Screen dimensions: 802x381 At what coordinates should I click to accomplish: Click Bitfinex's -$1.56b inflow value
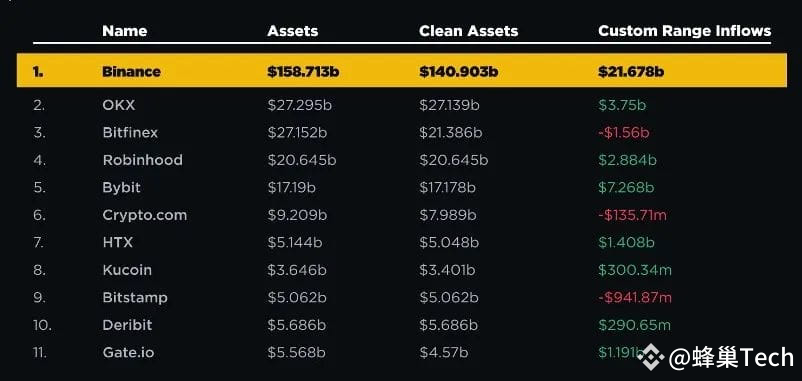point(623,133)
